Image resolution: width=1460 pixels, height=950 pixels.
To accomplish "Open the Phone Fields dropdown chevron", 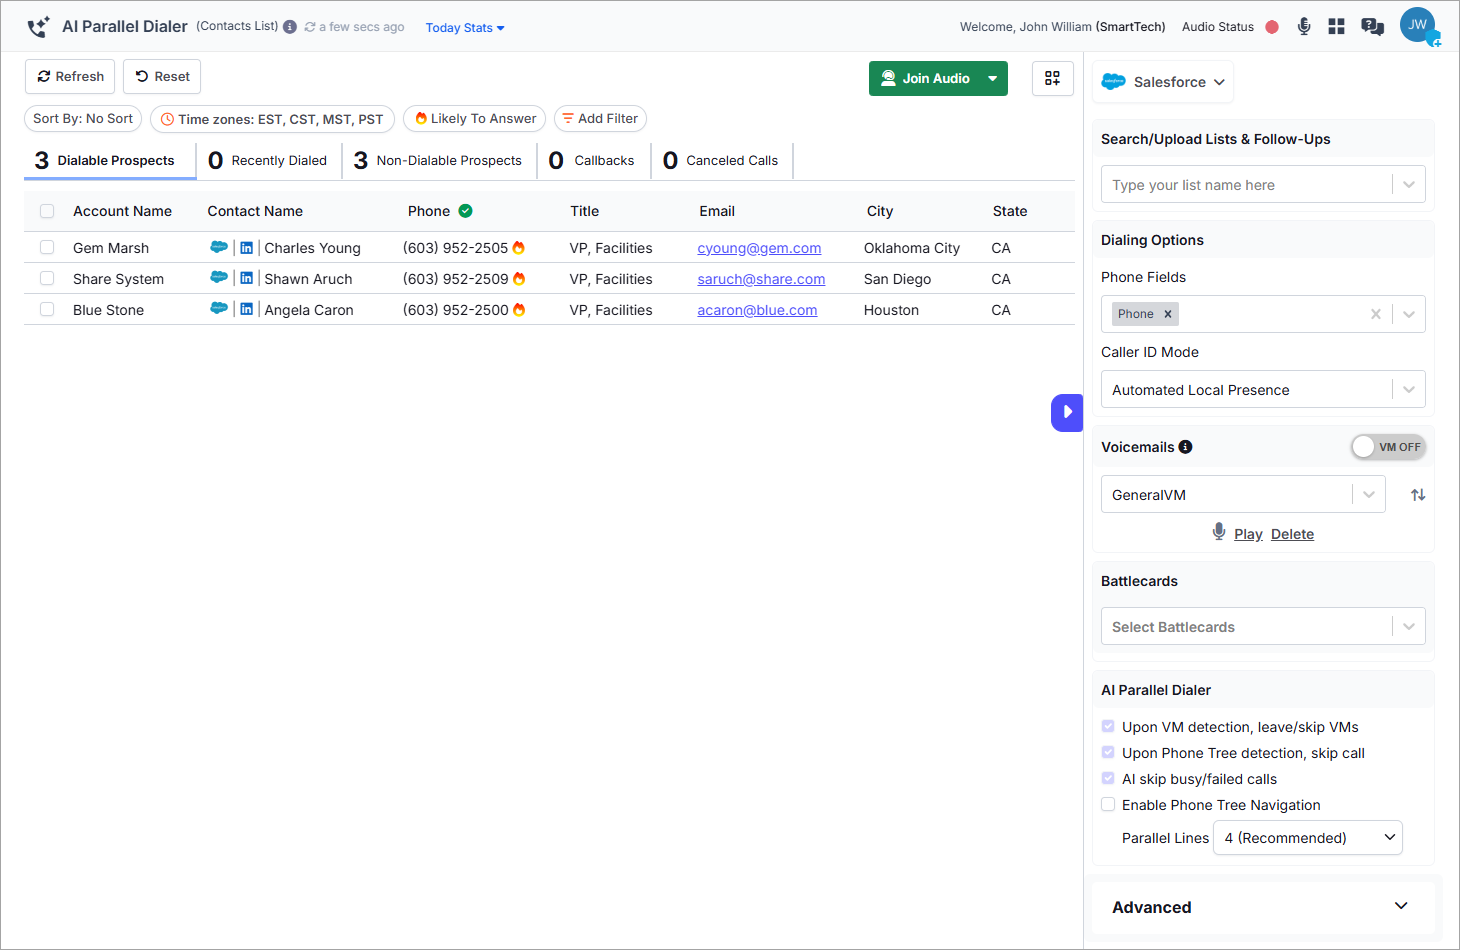I will tap(1409, 314).
